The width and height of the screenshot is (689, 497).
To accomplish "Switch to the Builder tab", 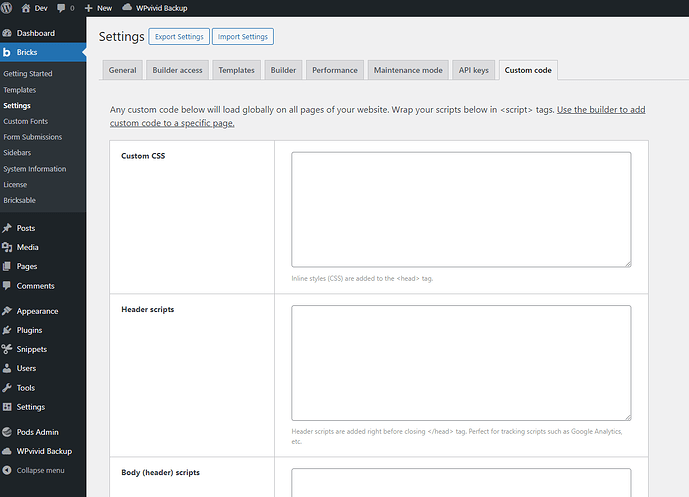I will click(283, 70).
